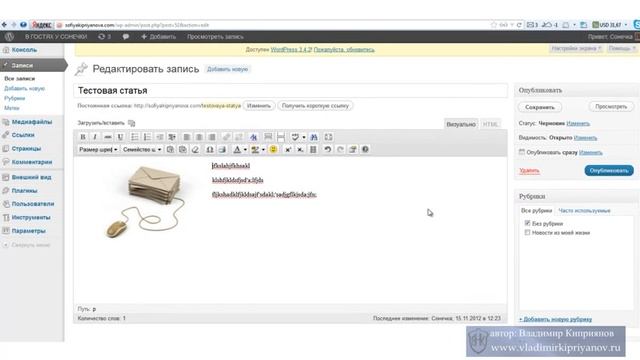Click the post title field 'Тестовая статья'

(291, 91)
